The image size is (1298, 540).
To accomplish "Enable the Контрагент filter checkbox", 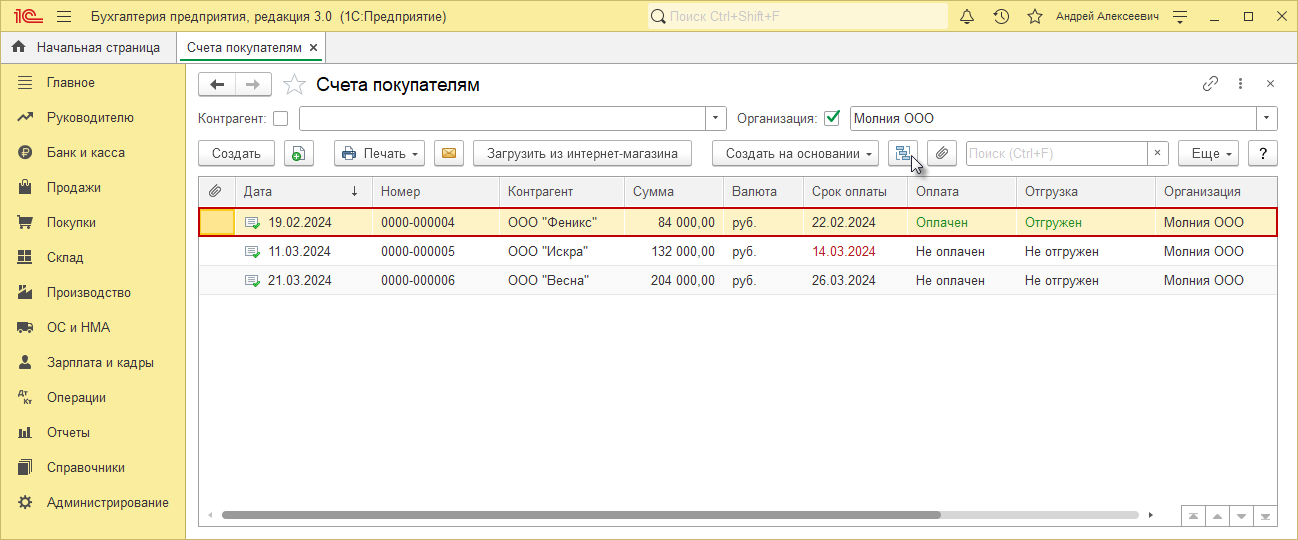I will [280, 119].
